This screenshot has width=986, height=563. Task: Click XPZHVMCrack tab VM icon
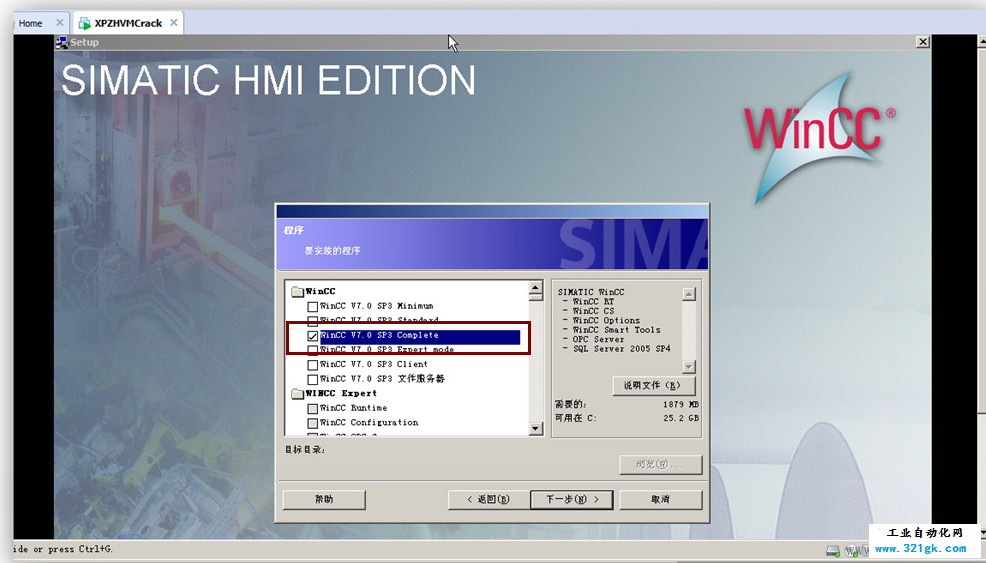tap(84, 23)
